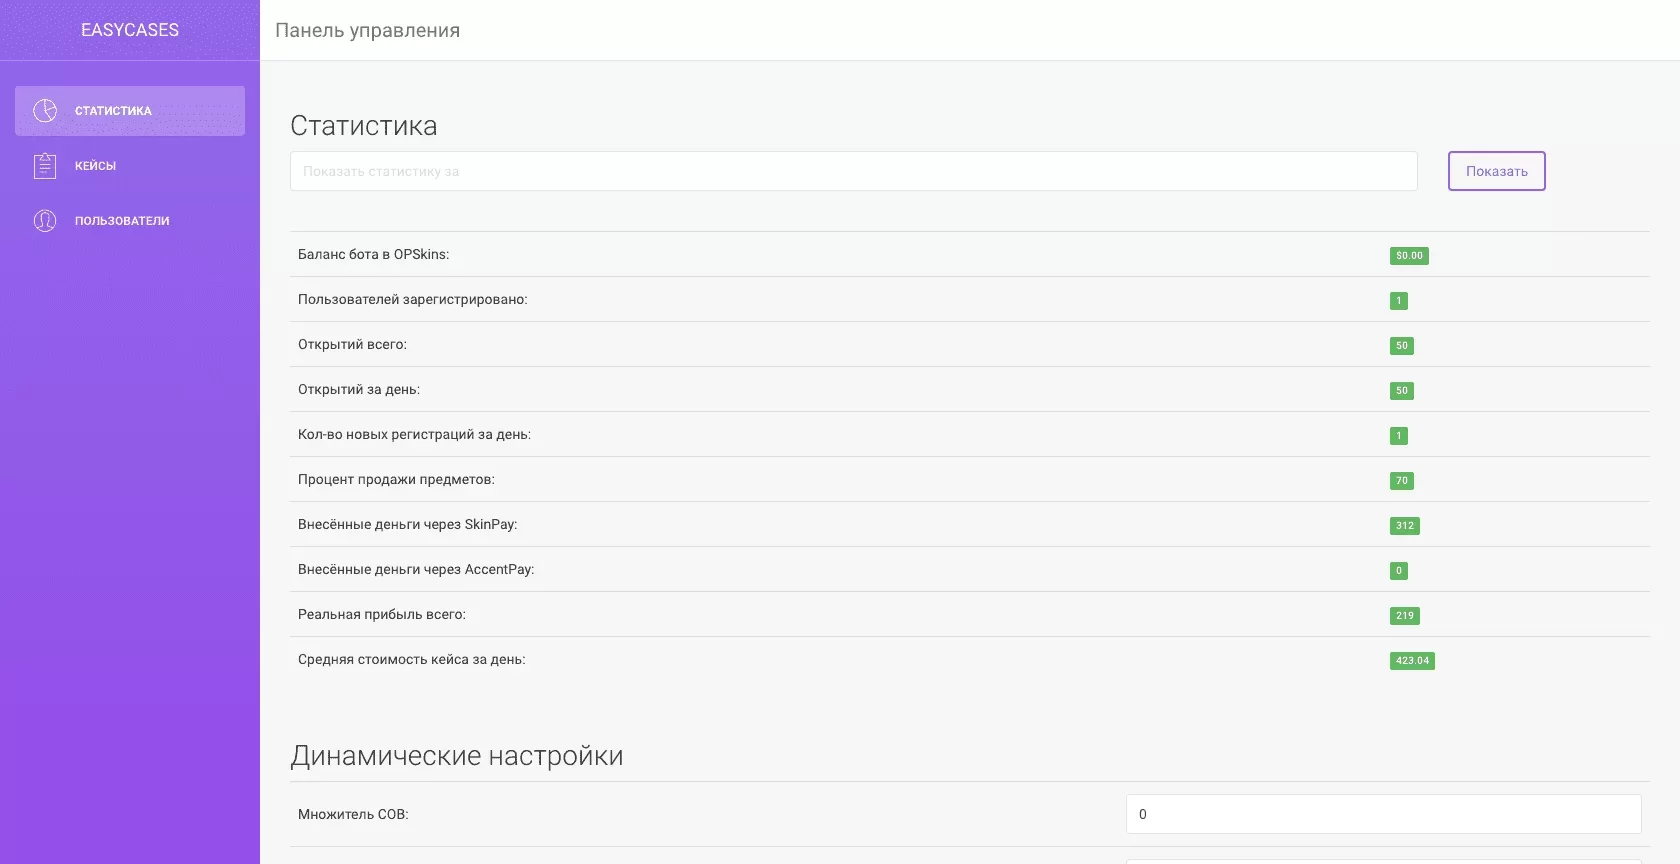
Task: Click 'Внесённые деньги через AccentPay:' label
Action: click(x=417, y=570)
